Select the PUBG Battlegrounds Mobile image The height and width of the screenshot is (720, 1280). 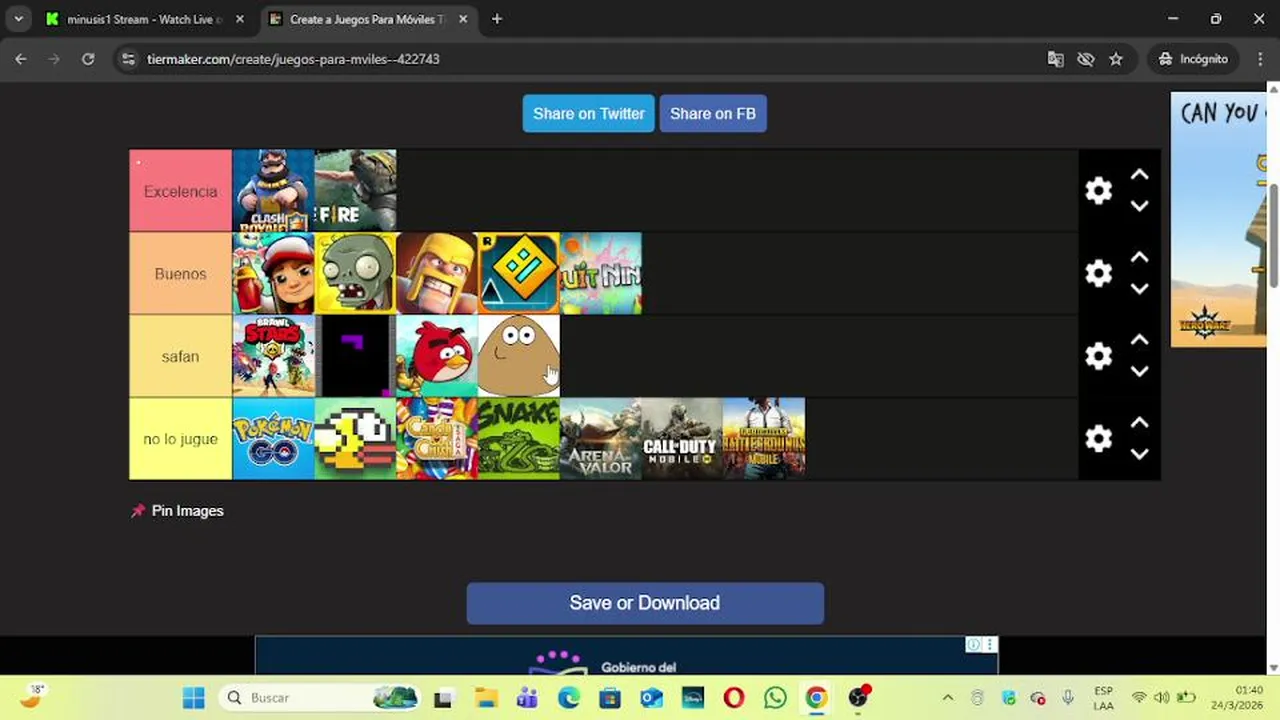point(764,438)
